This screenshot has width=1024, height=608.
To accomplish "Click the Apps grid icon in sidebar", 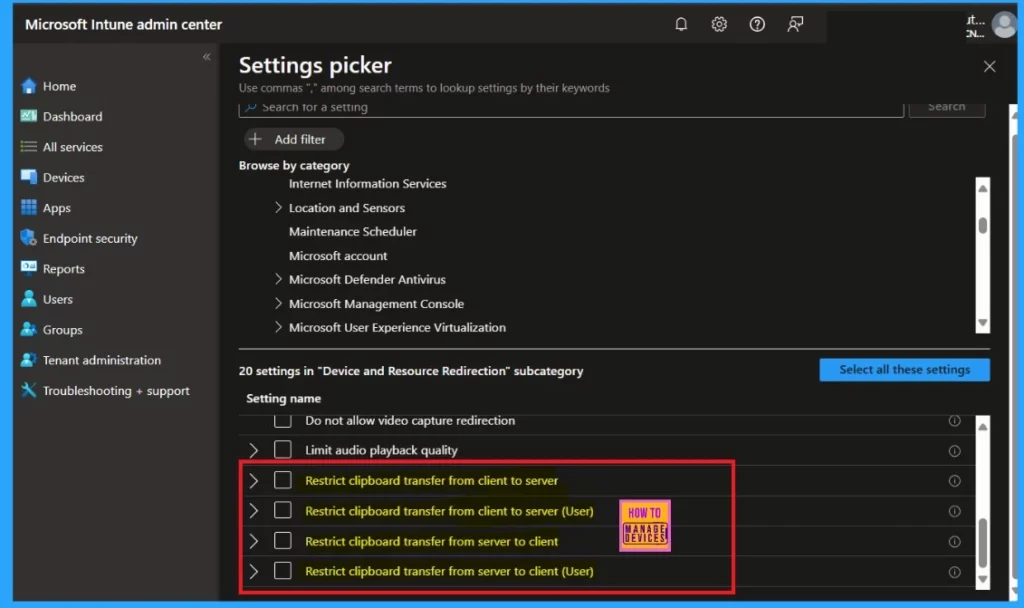I will pyautogui.click(x=29, y=208).
